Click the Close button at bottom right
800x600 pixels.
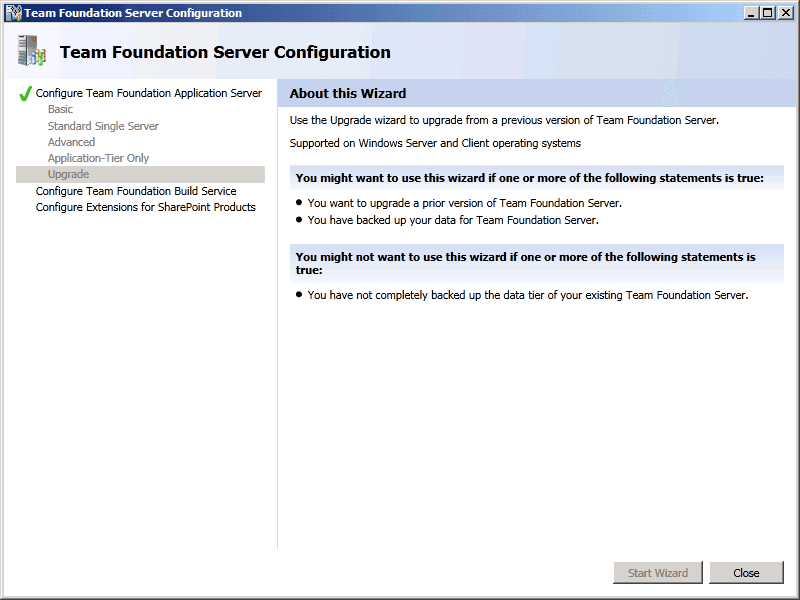coord(746,573)
